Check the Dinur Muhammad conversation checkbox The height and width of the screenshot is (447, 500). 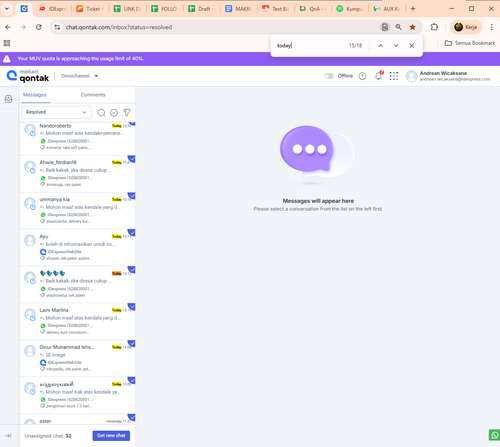pyautogui.click(x=132, y=344)
